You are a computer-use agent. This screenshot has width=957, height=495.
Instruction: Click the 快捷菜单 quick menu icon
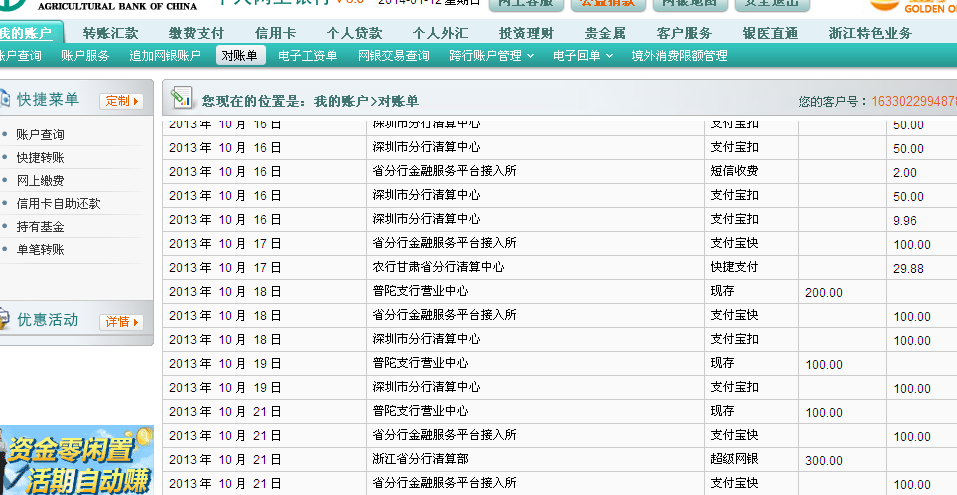5,99
